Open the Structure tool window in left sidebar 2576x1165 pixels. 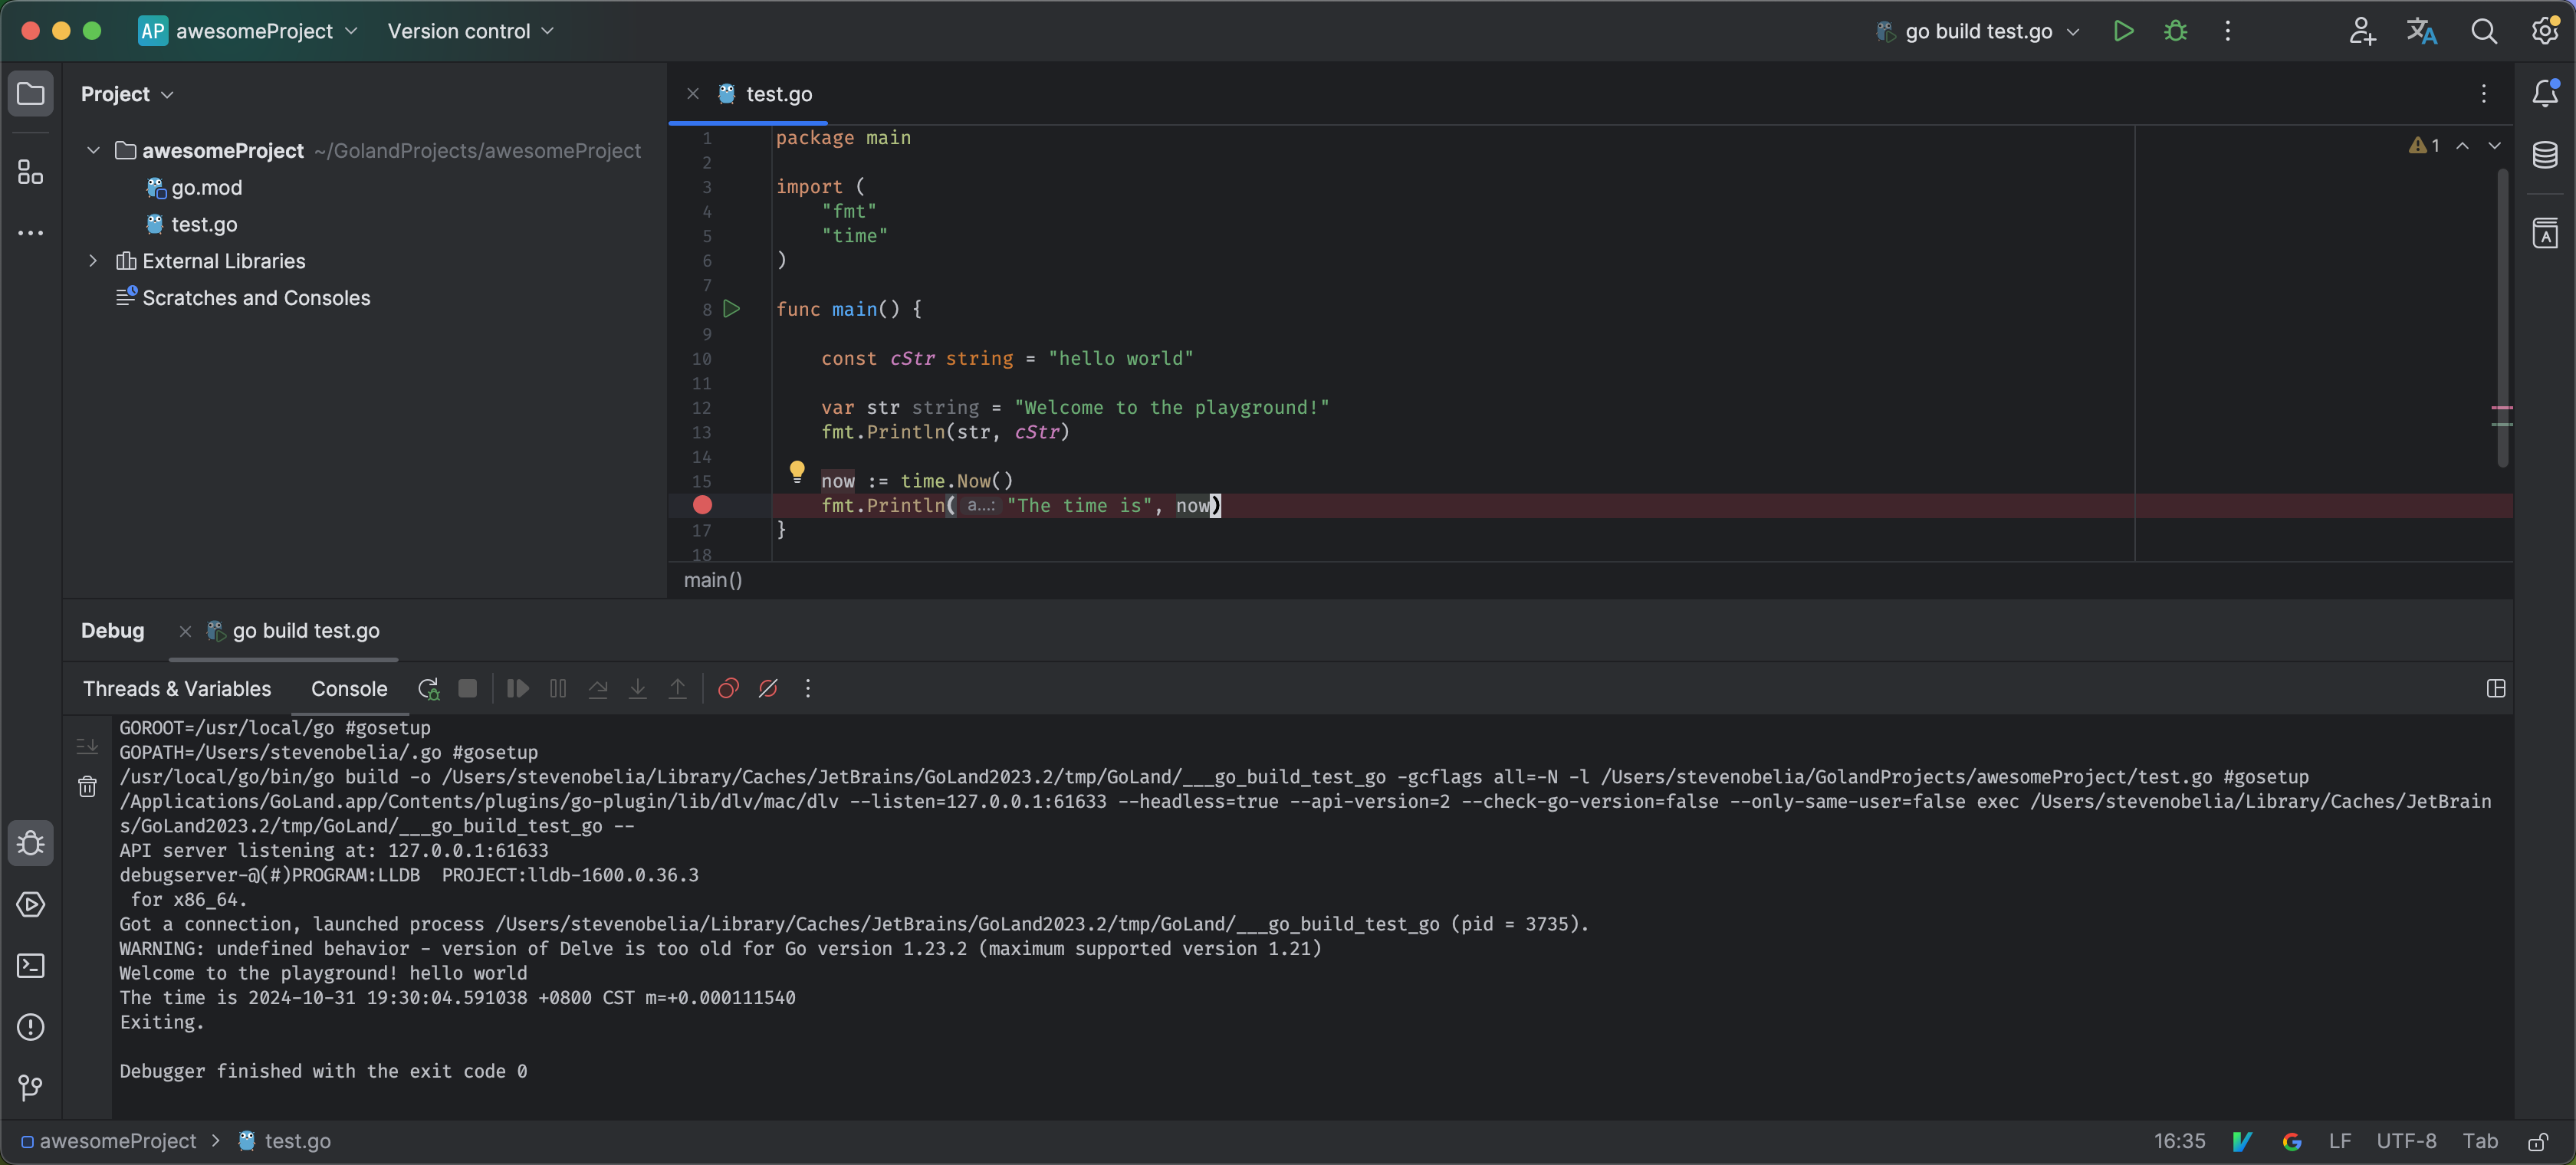30,173
